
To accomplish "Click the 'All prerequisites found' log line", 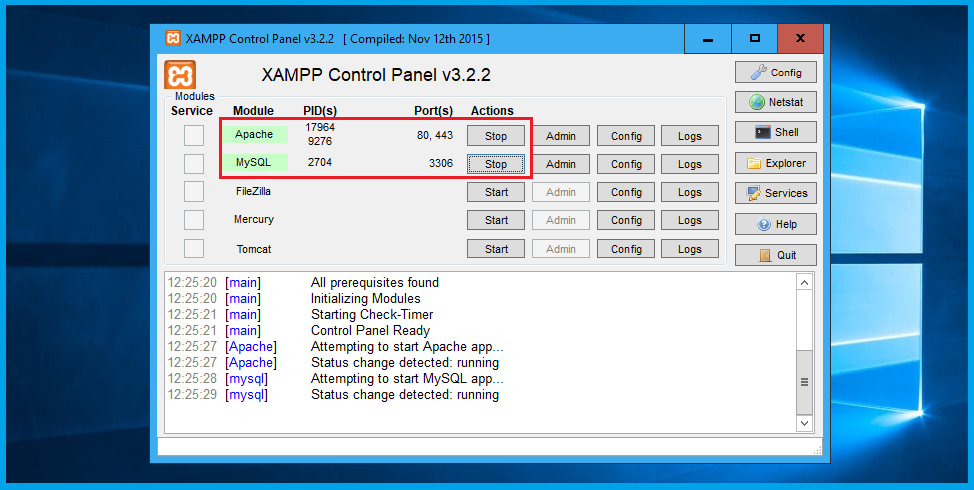I will point(375,283).
